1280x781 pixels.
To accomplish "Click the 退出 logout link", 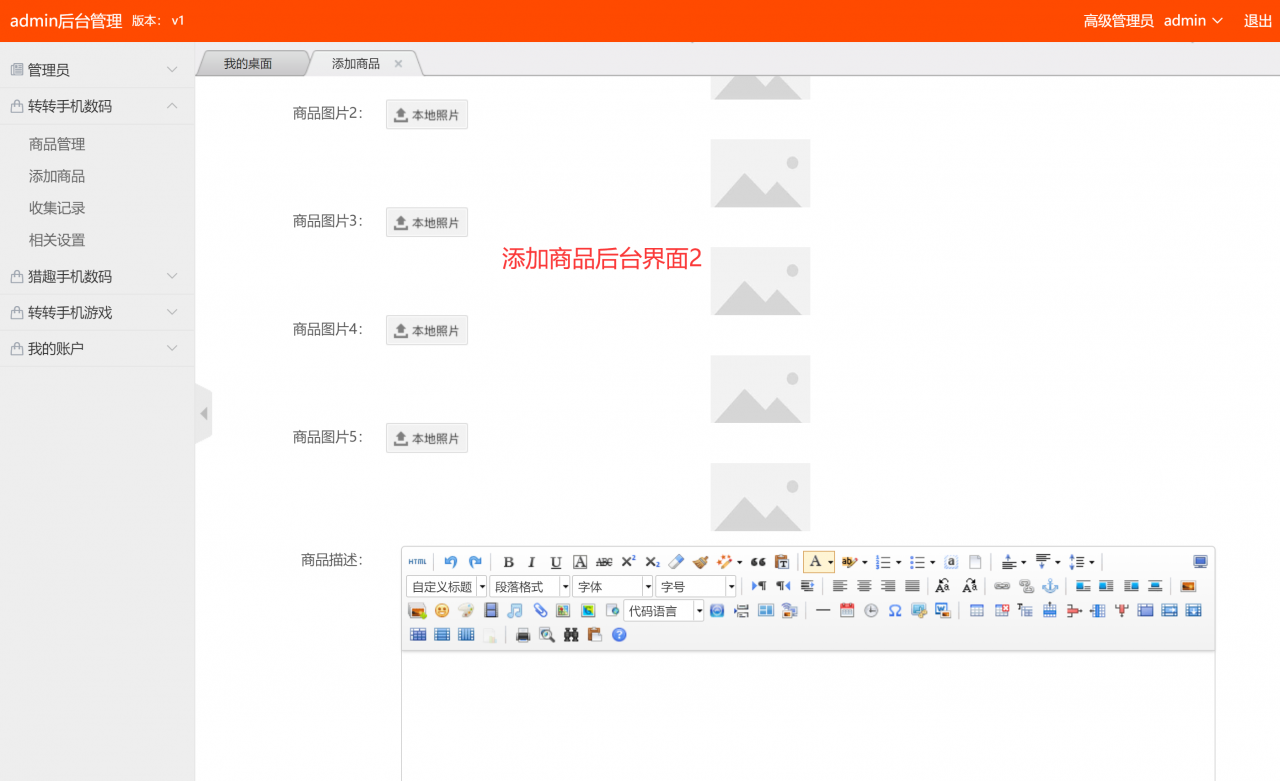I will click(x=1257, y=21).
